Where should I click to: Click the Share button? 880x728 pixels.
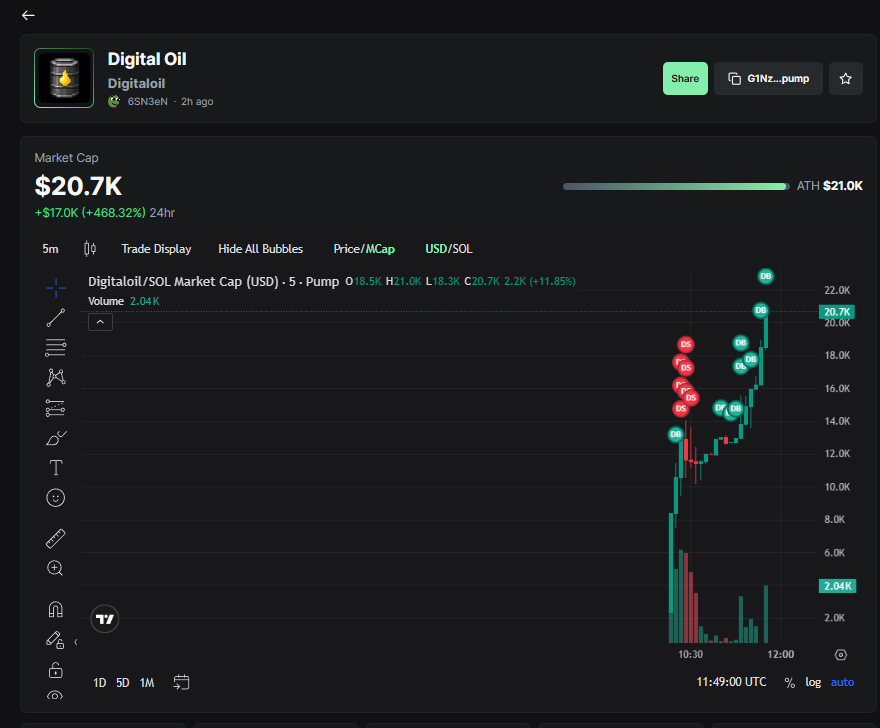point(685,79)
